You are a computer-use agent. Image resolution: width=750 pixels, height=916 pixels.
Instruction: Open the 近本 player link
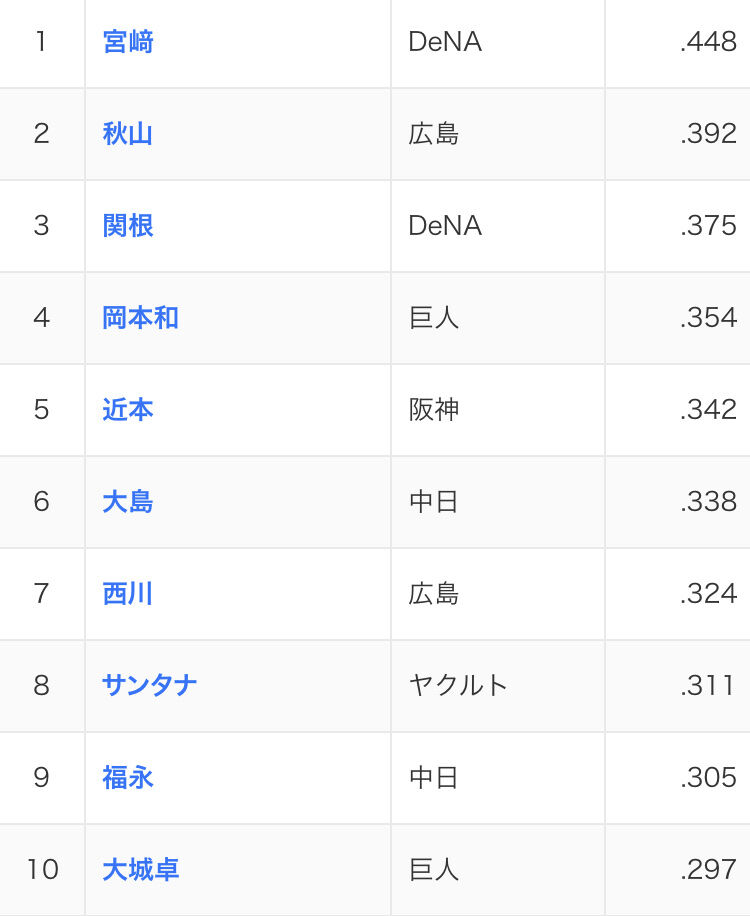[x=128, y=410]
